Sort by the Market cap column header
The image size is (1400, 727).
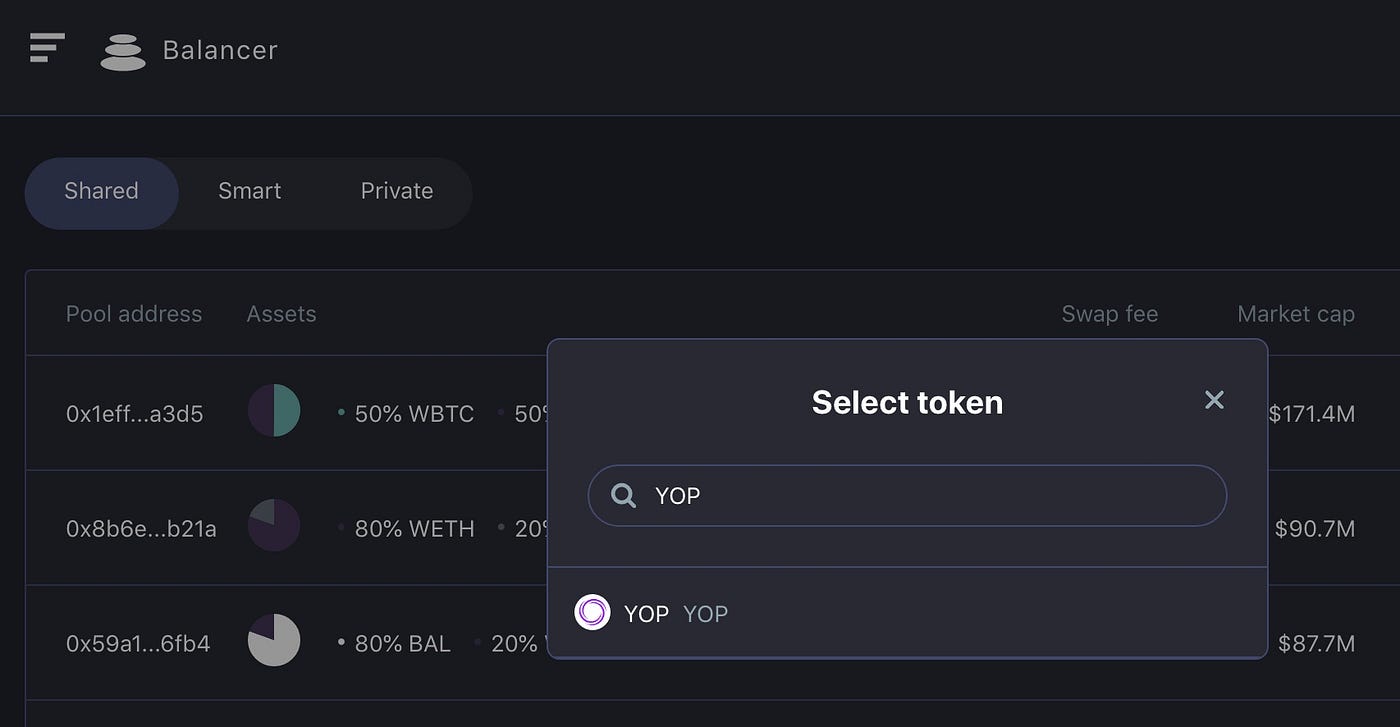coord(1295,314)
